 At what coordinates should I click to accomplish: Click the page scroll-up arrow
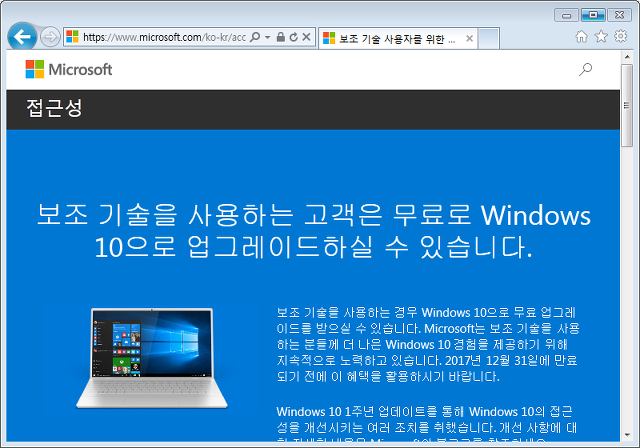tap(627, 56)
